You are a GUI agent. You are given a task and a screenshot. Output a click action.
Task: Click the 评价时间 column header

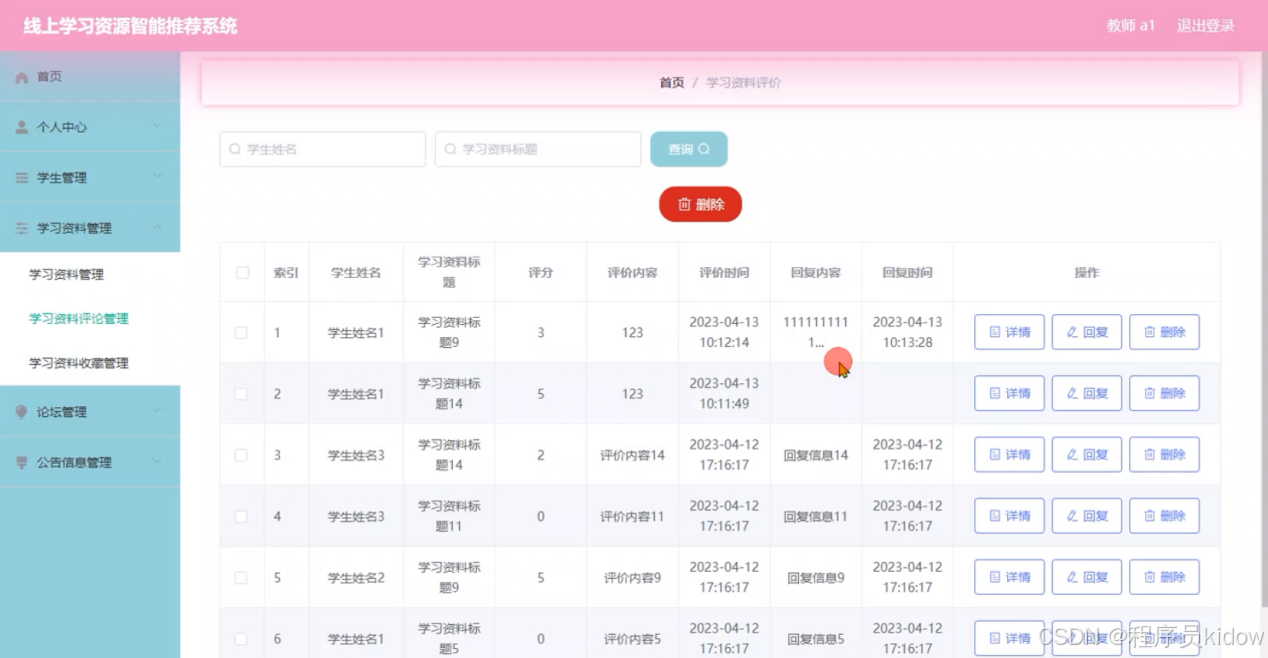tap(724, 272)
